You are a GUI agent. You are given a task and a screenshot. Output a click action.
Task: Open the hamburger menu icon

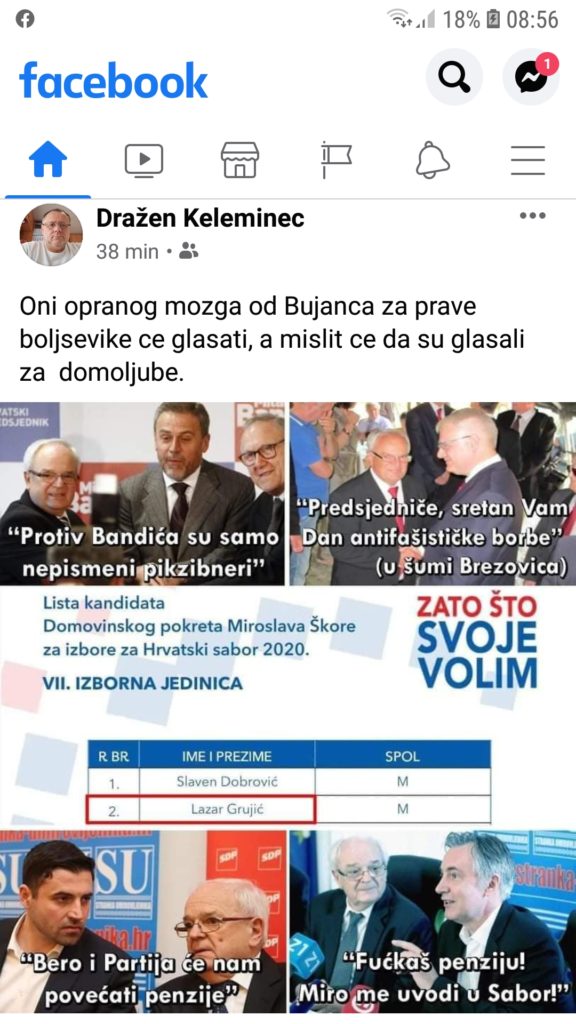(528, 160)
